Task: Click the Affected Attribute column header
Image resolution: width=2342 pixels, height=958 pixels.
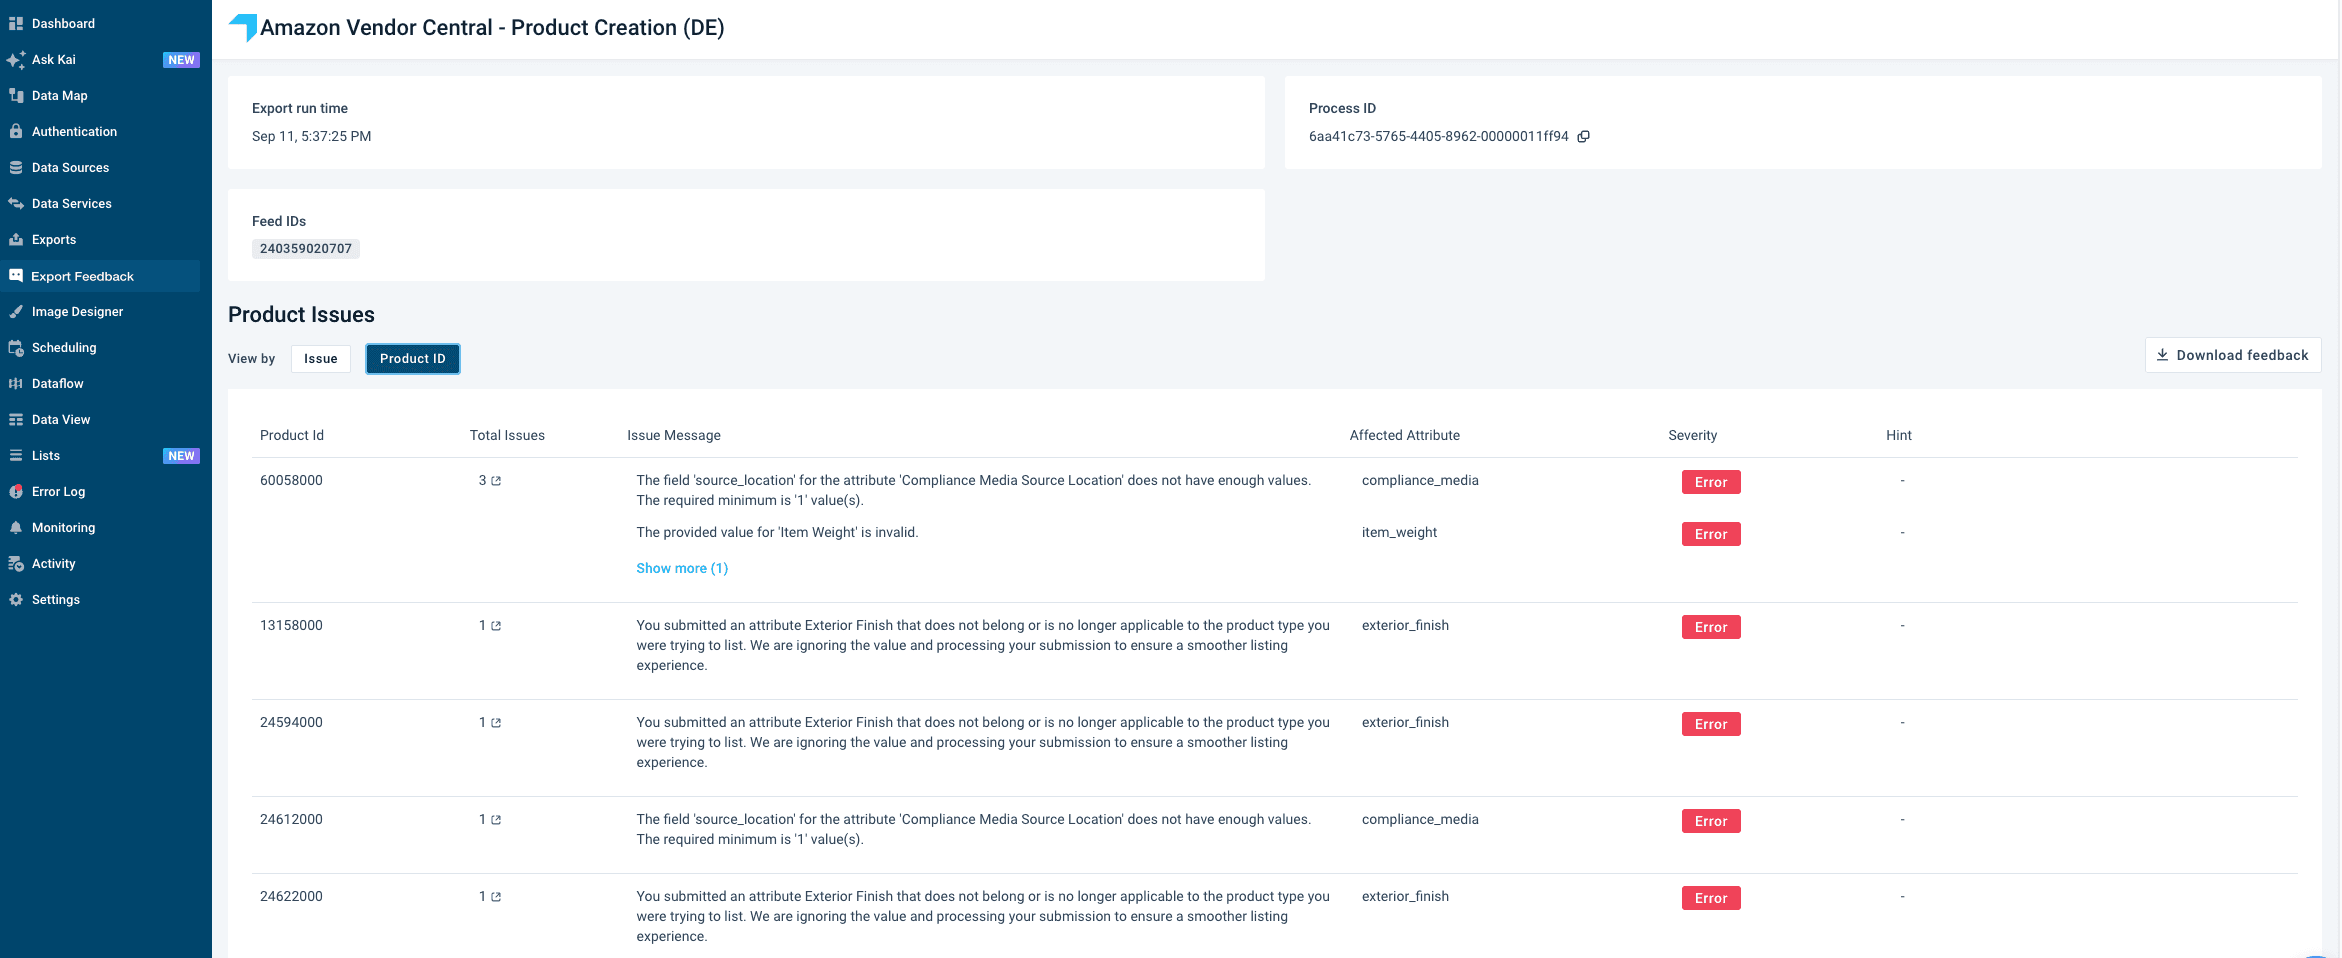Action: (x=1404, y=436)
